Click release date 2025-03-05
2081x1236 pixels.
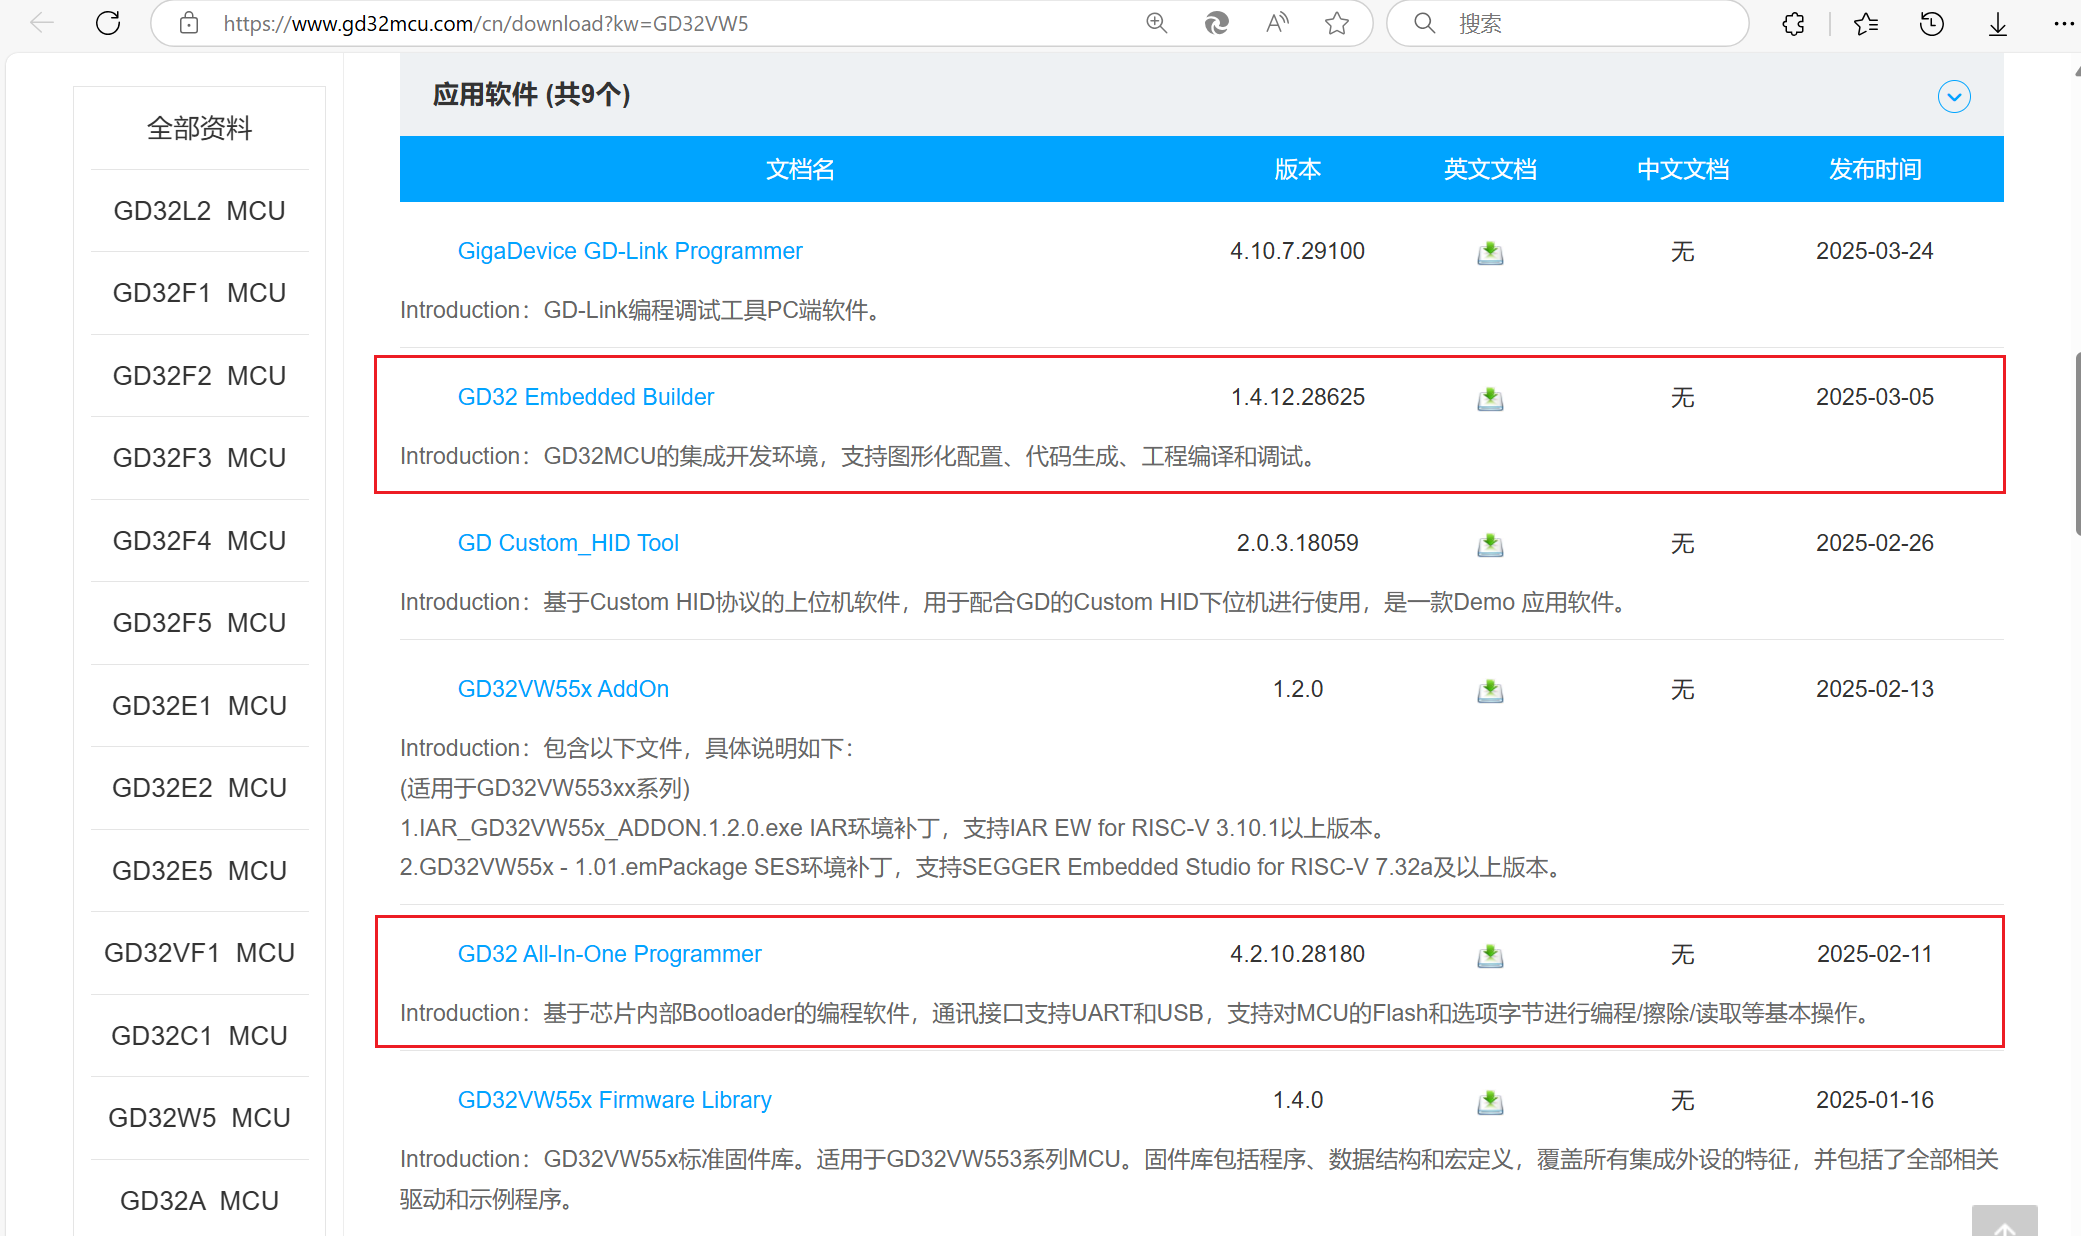pyautogui.click(x=1875, y=397)
